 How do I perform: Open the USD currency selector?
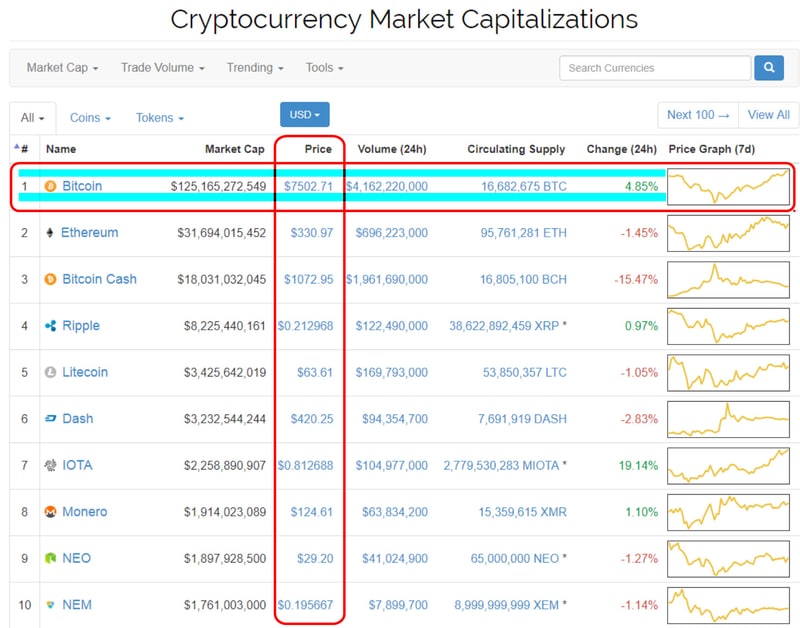[304, 115]
